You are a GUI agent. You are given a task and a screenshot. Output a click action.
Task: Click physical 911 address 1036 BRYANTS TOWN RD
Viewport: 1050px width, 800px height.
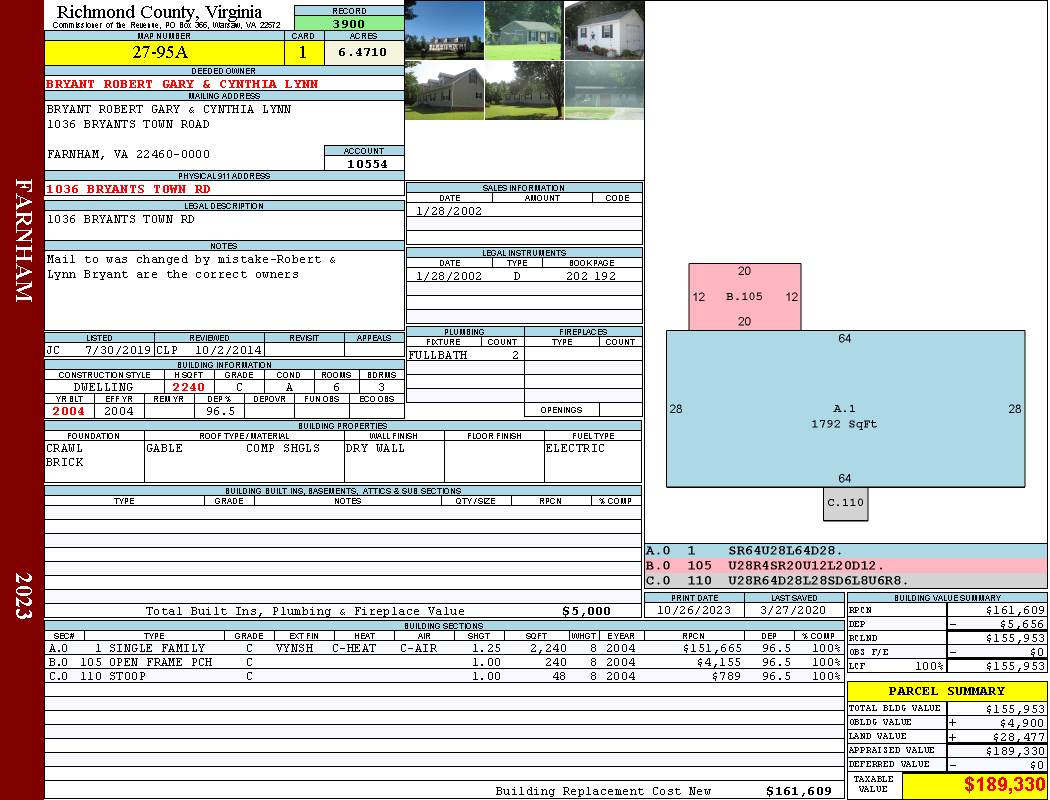(128, 189)
